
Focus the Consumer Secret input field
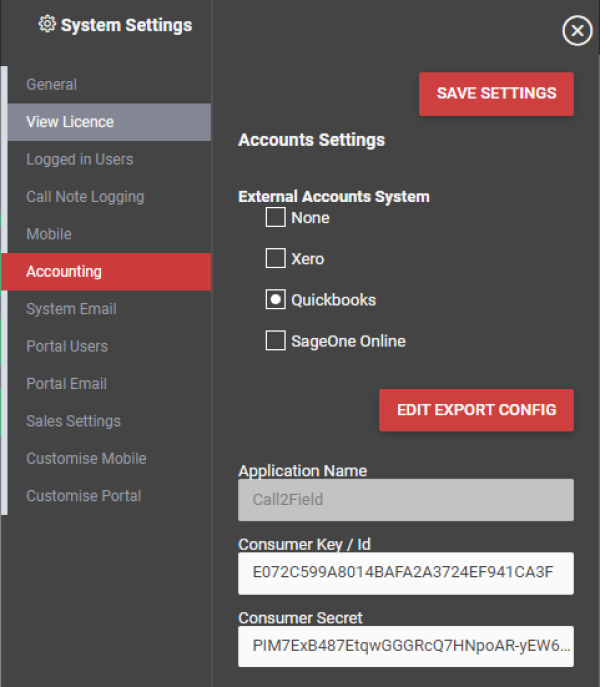406,646
